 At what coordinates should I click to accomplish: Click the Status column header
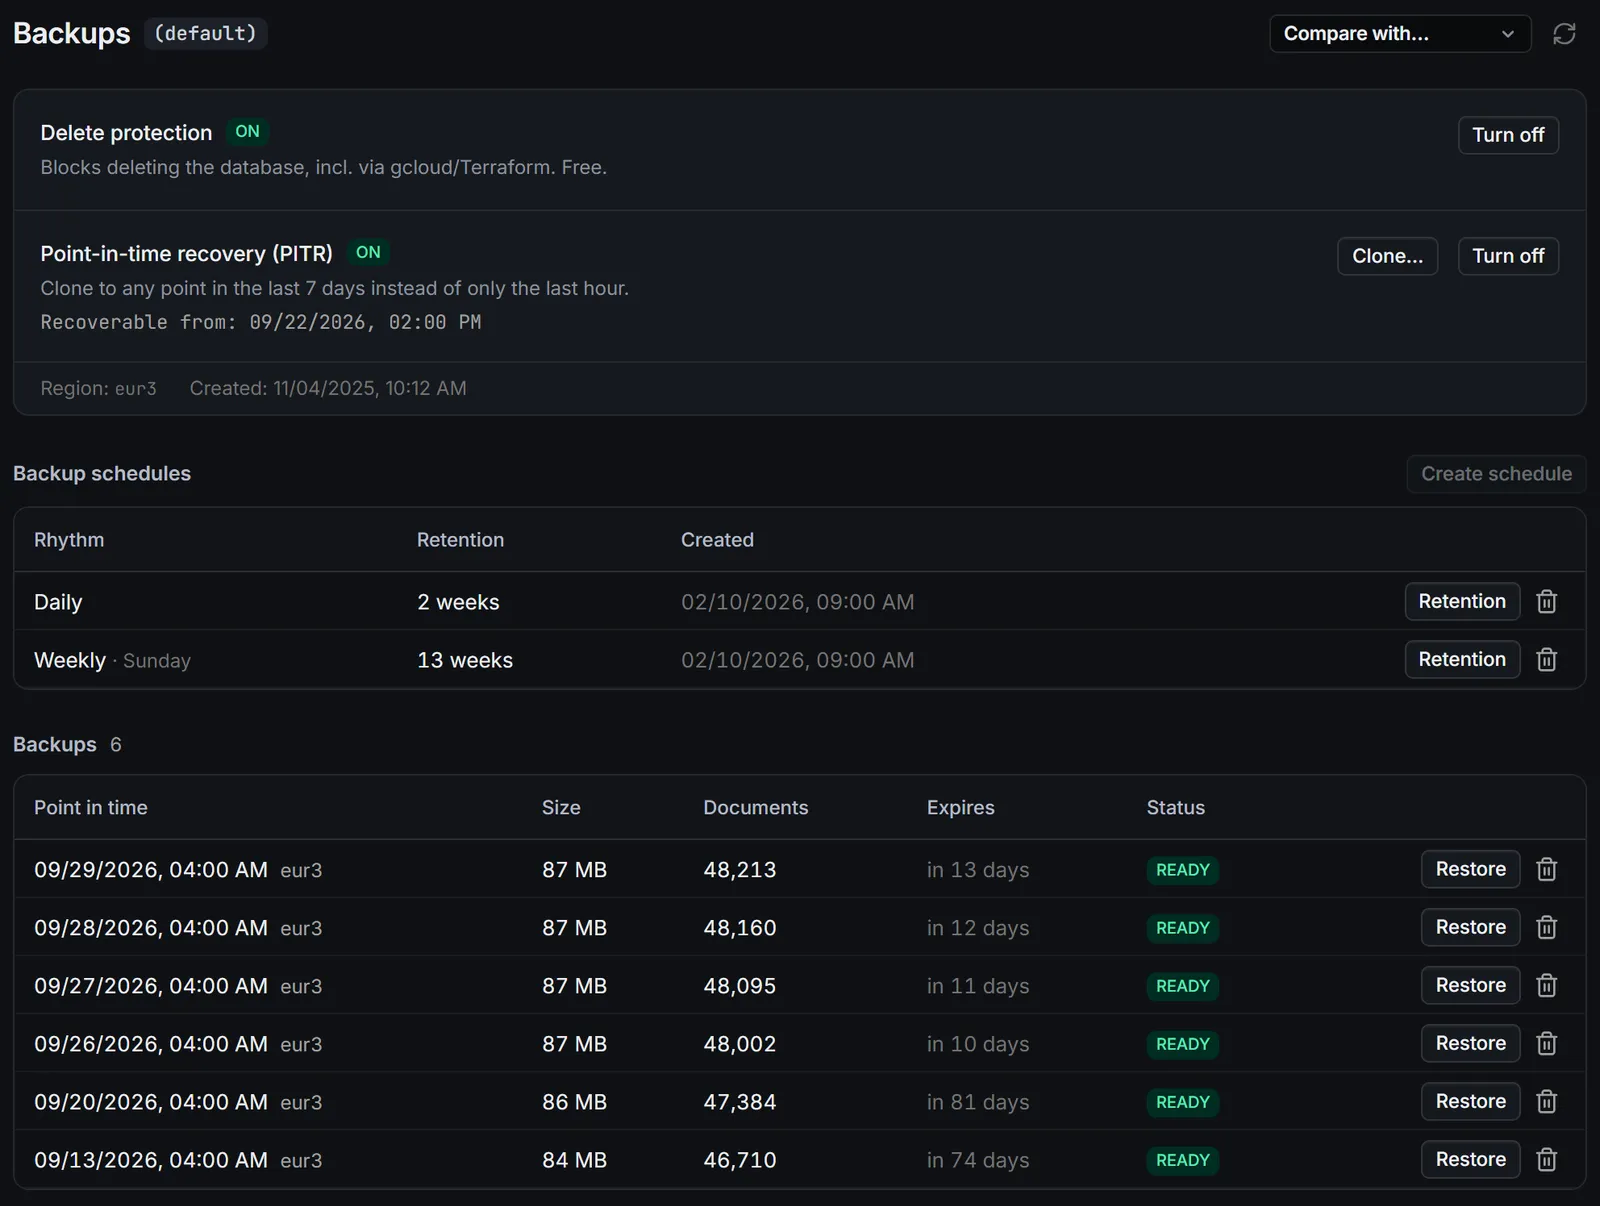1176,807
